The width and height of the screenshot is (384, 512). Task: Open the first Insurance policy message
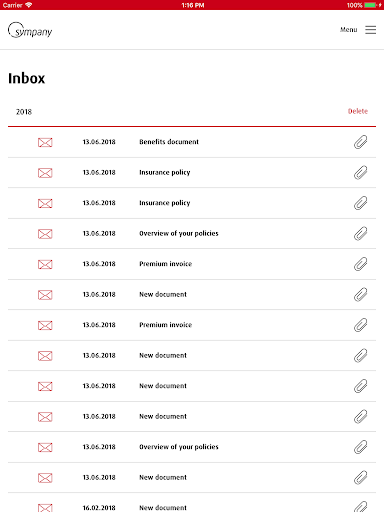click(192, 172)
